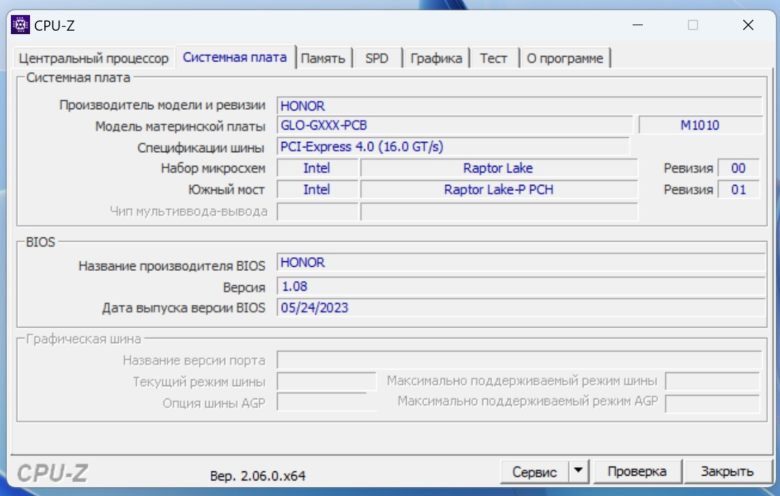The width and height of the screenshot is (780, 496).
Task: Click the Intel southbridge vendor field
Action: tap(317, 190)
